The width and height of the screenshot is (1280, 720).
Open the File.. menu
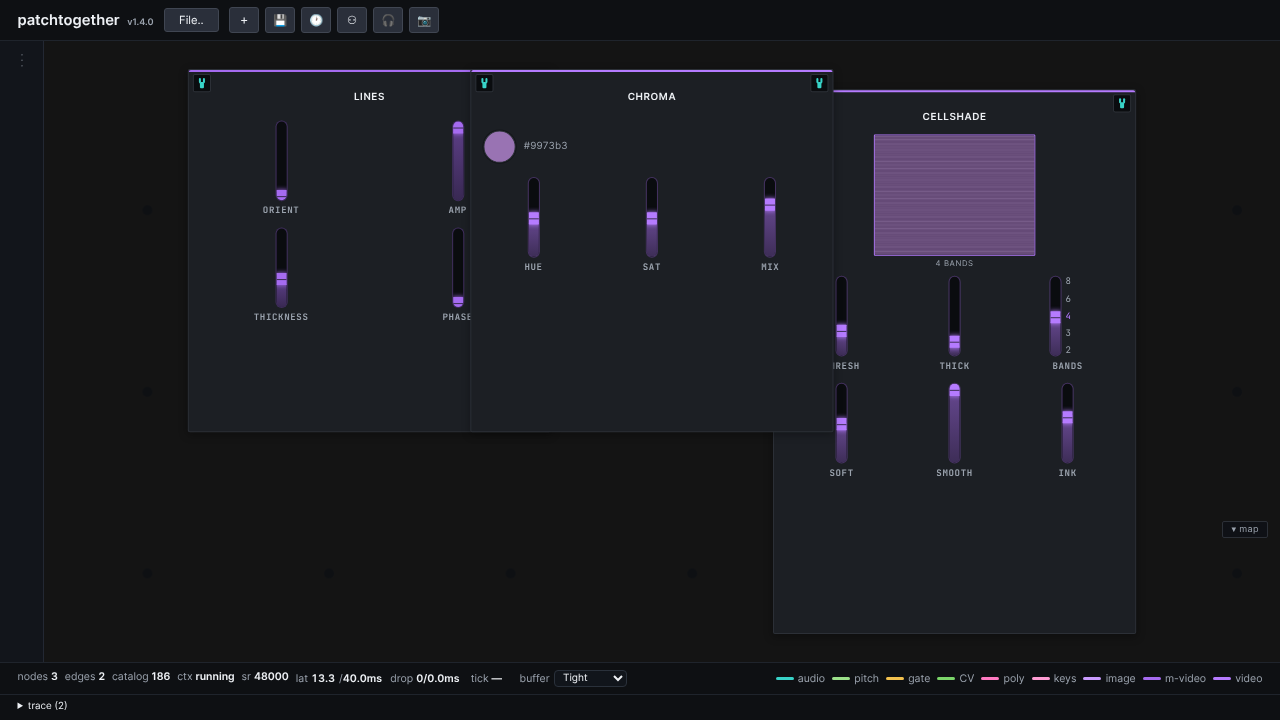[191, 20]
